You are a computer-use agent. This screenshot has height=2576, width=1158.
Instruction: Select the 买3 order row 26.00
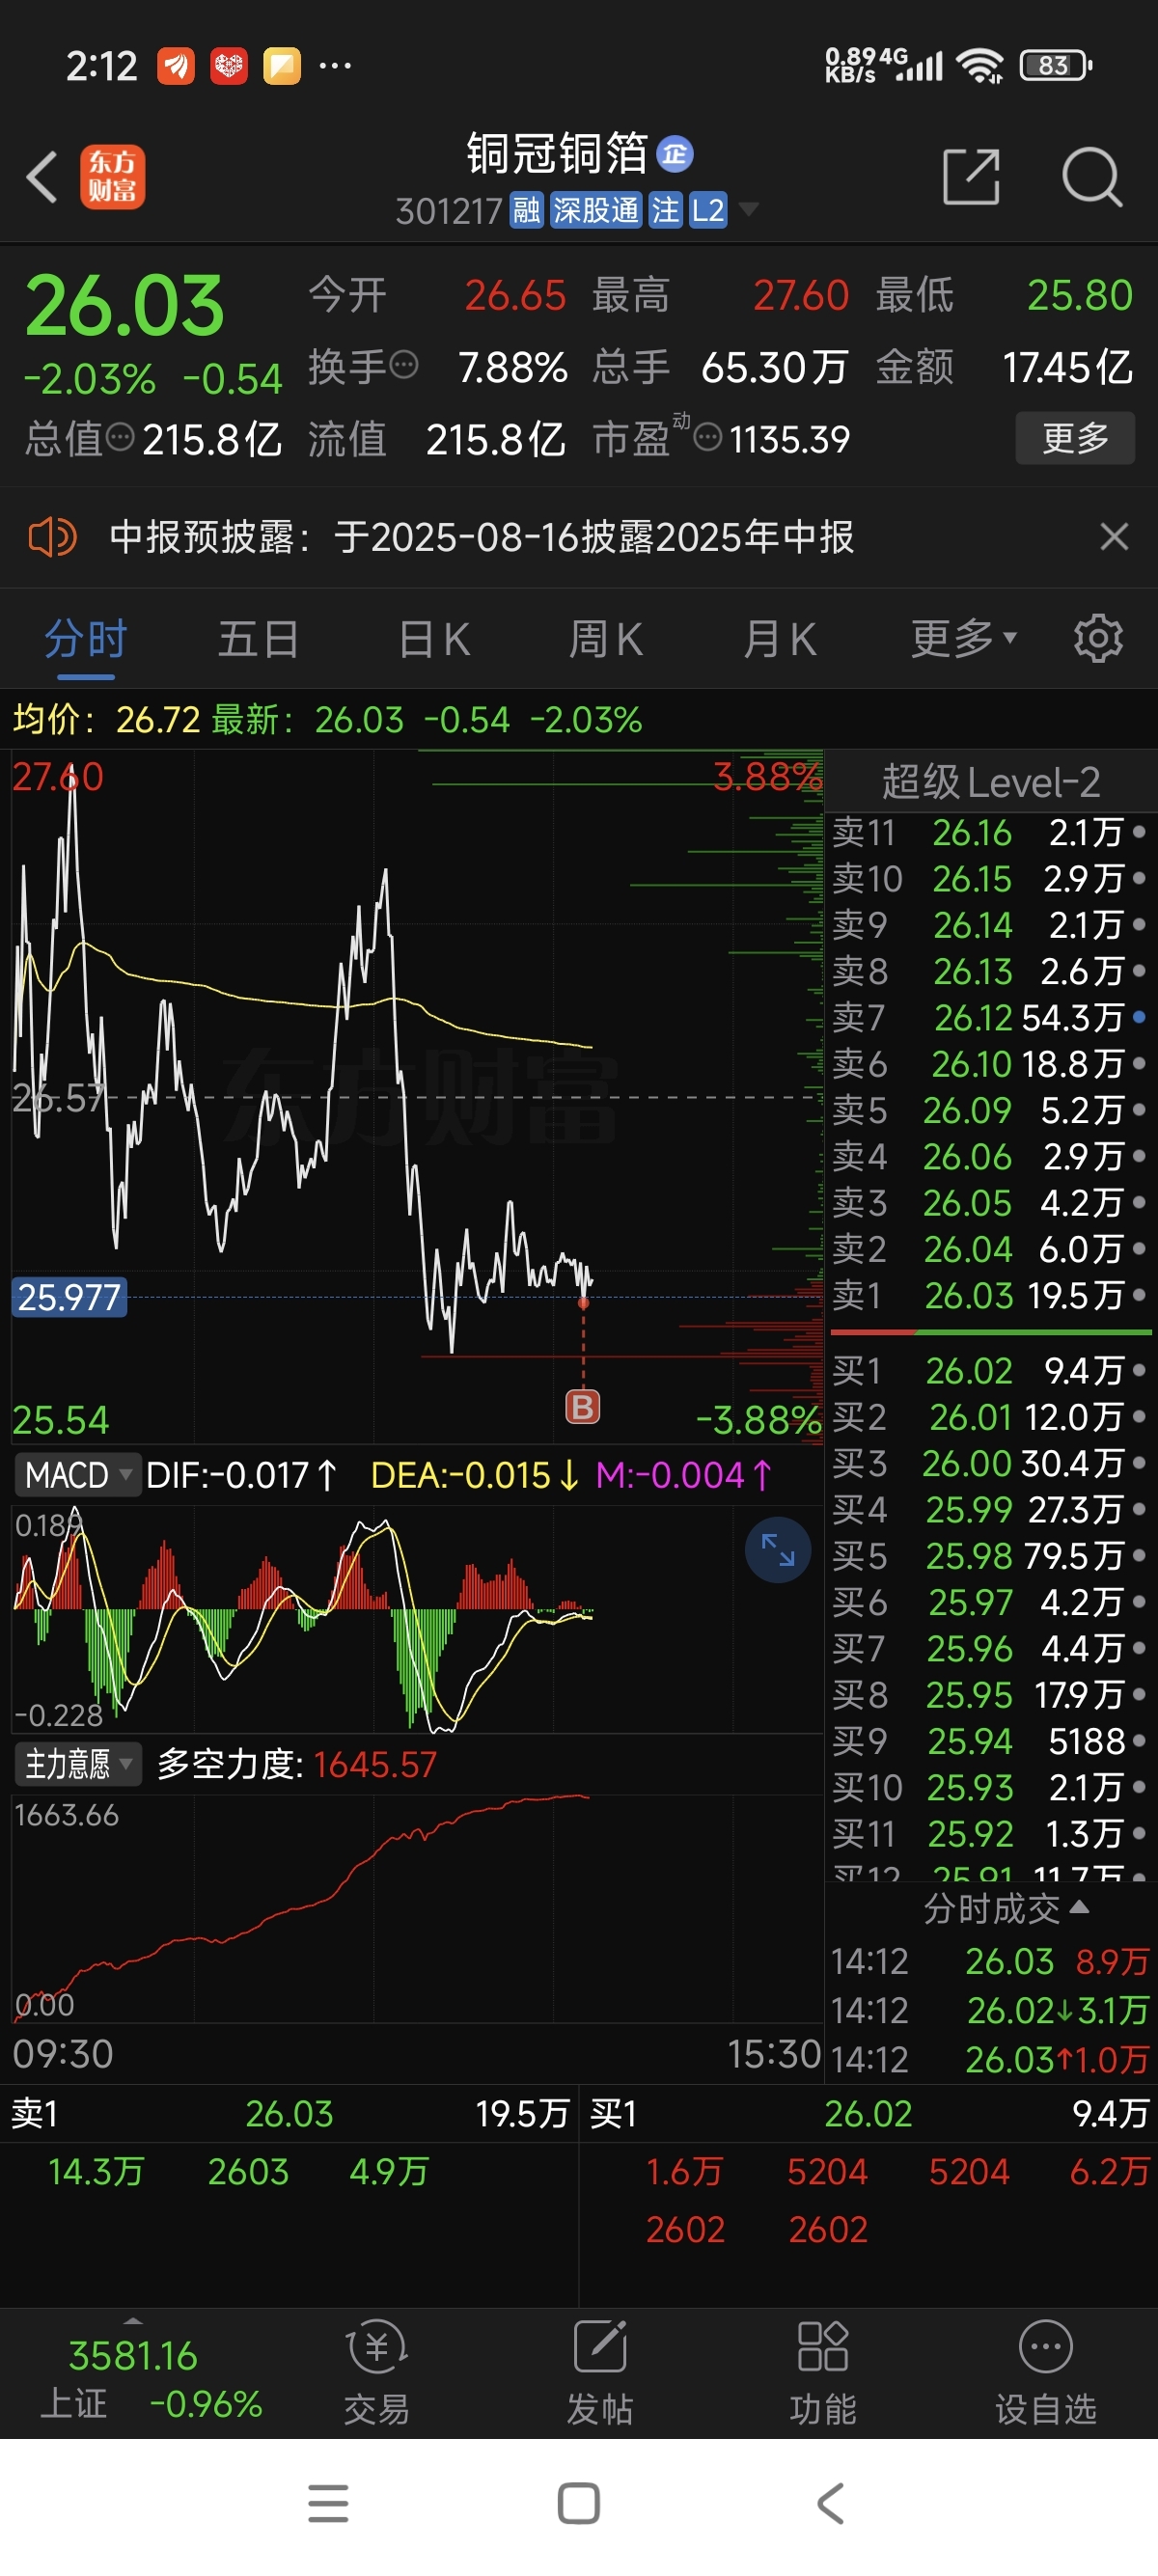tap(990, 1464)
